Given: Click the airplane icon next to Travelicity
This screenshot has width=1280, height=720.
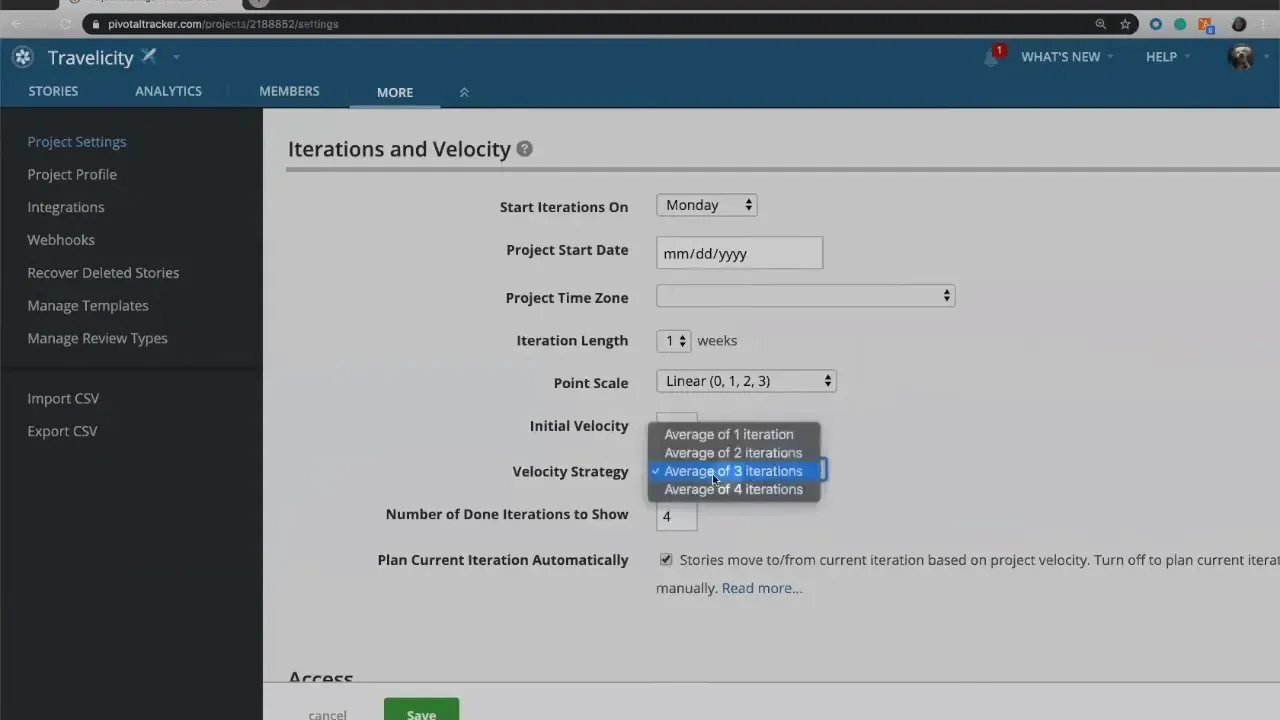Looking at the screenshot, I should 148,56.
